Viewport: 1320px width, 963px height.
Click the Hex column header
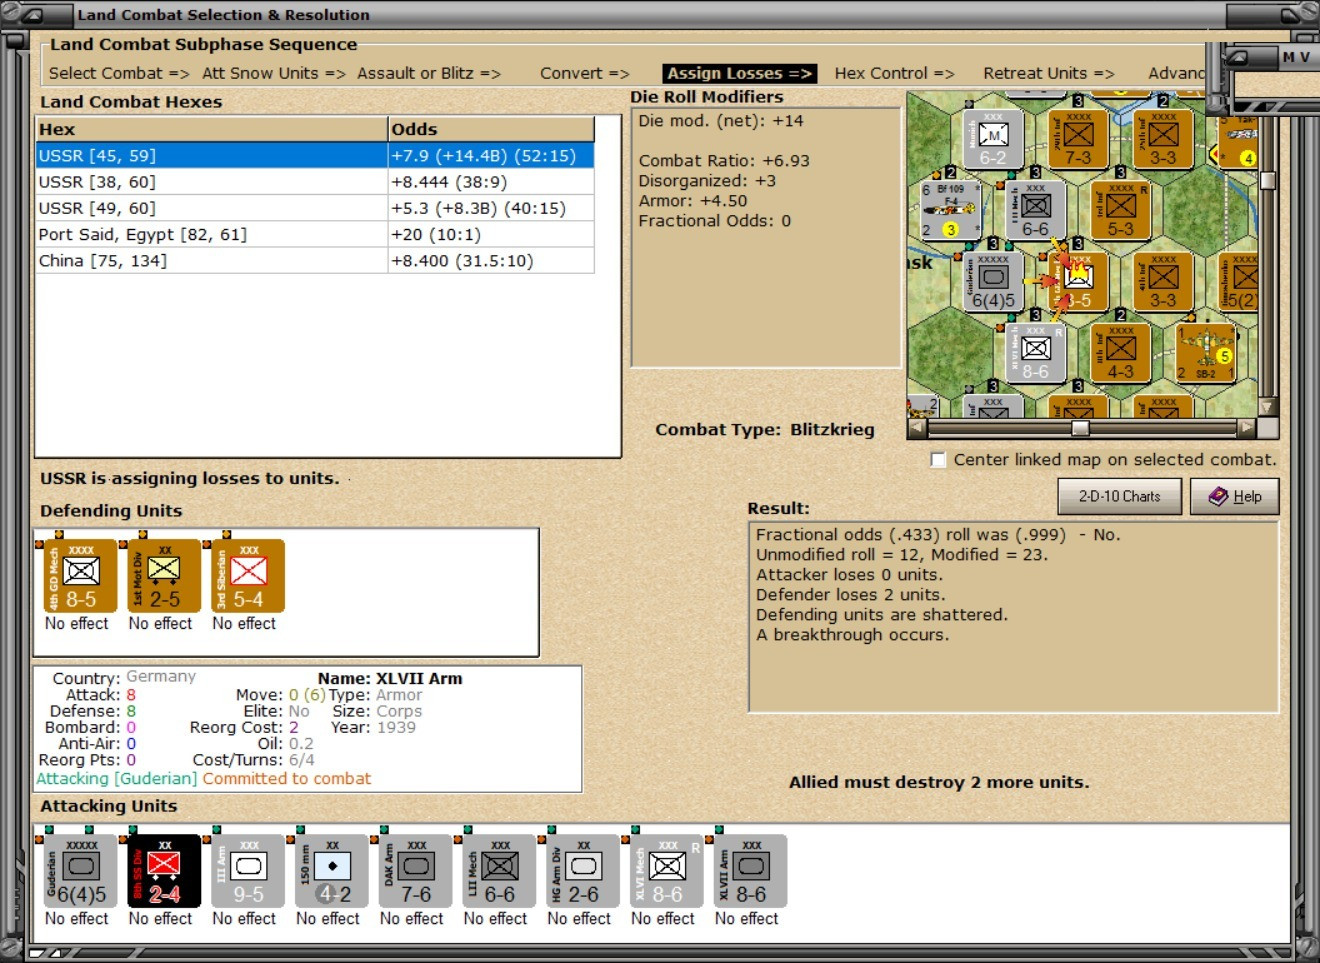tap(212, 129)
